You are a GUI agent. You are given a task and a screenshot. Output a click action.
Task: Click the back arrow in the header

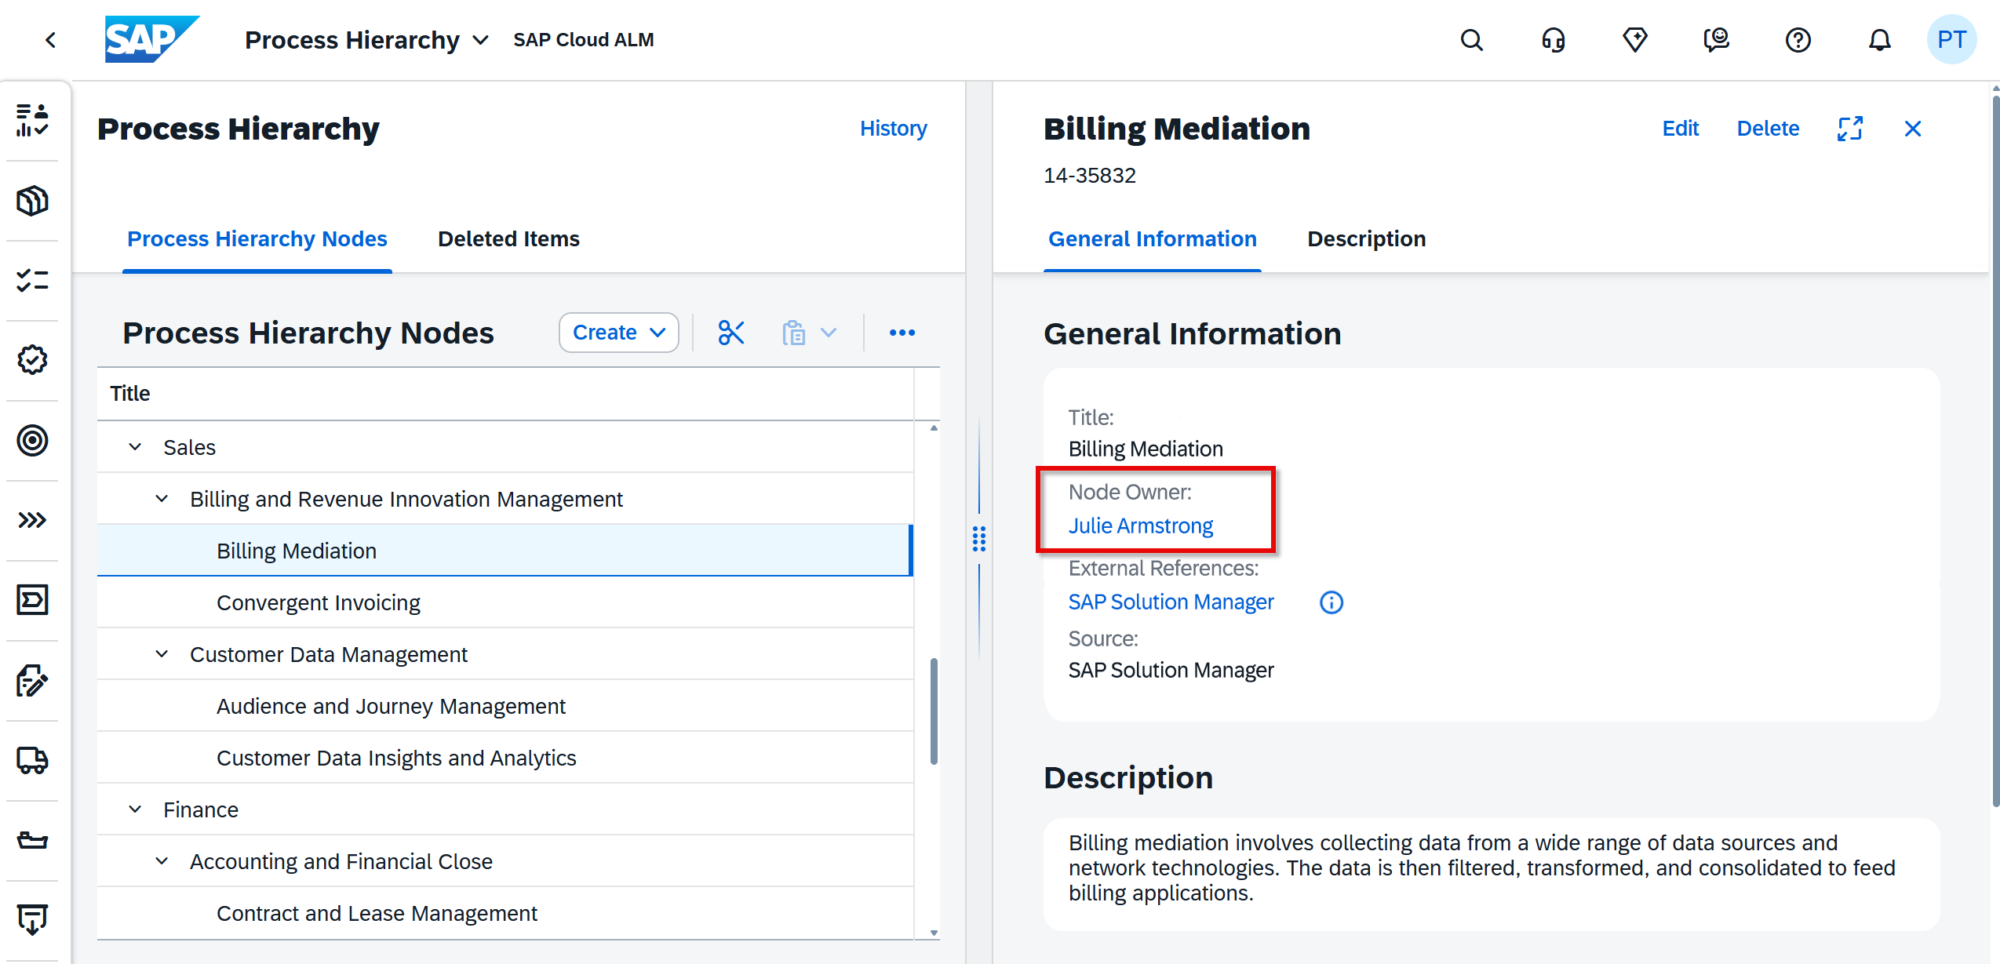[x=50, y=40]
